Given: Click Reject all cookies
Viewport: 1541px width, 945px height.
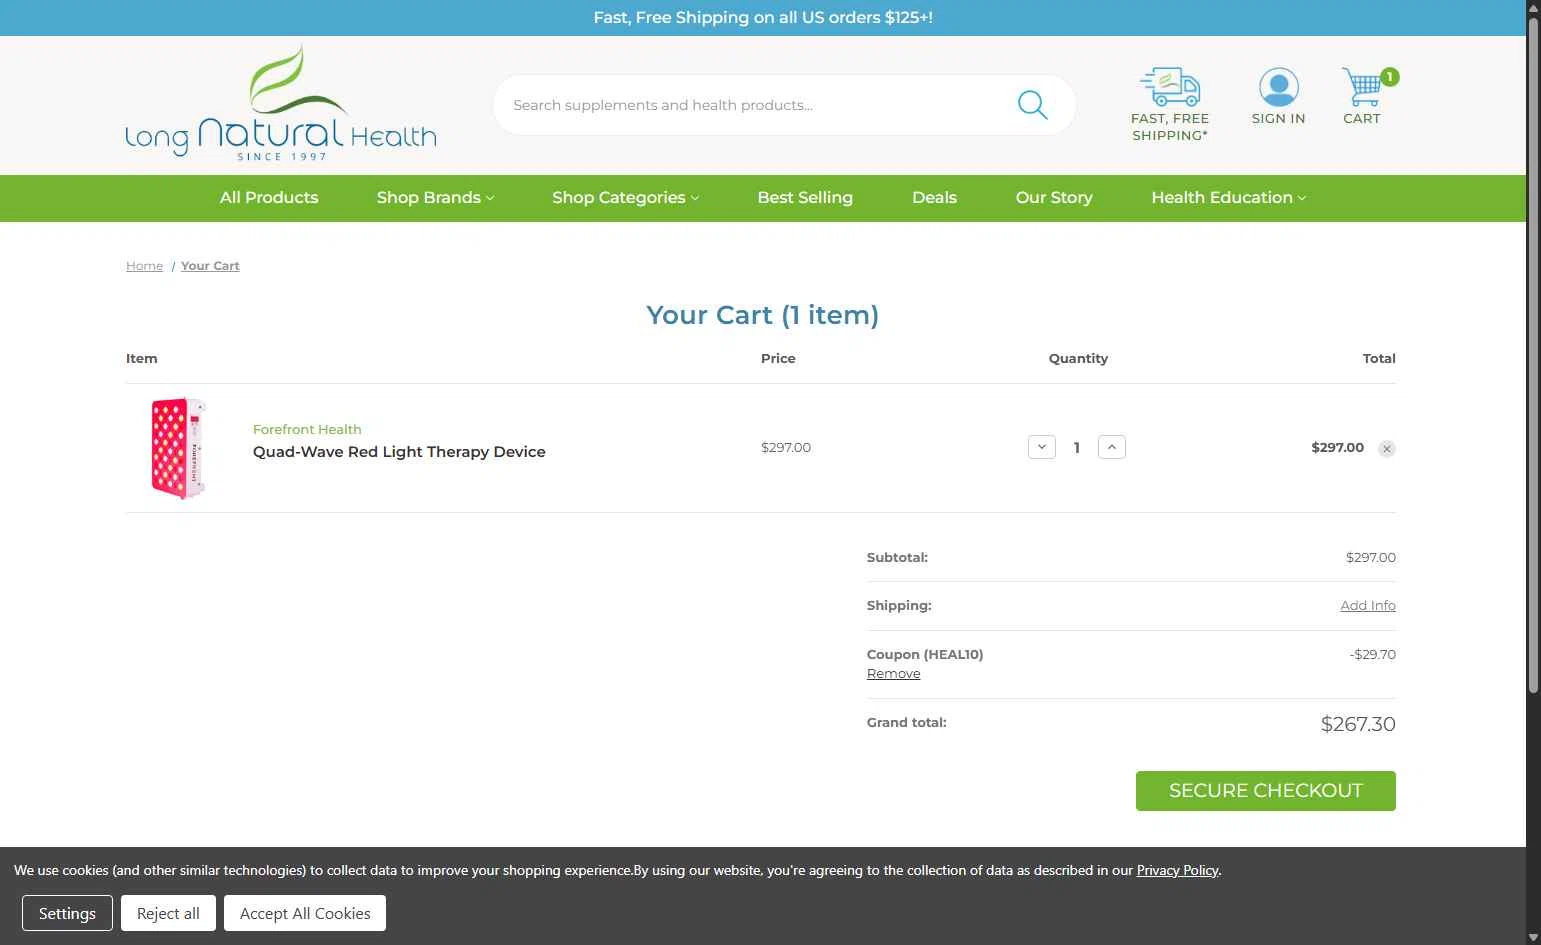Looking at the screenshot, I should [168, 913].
